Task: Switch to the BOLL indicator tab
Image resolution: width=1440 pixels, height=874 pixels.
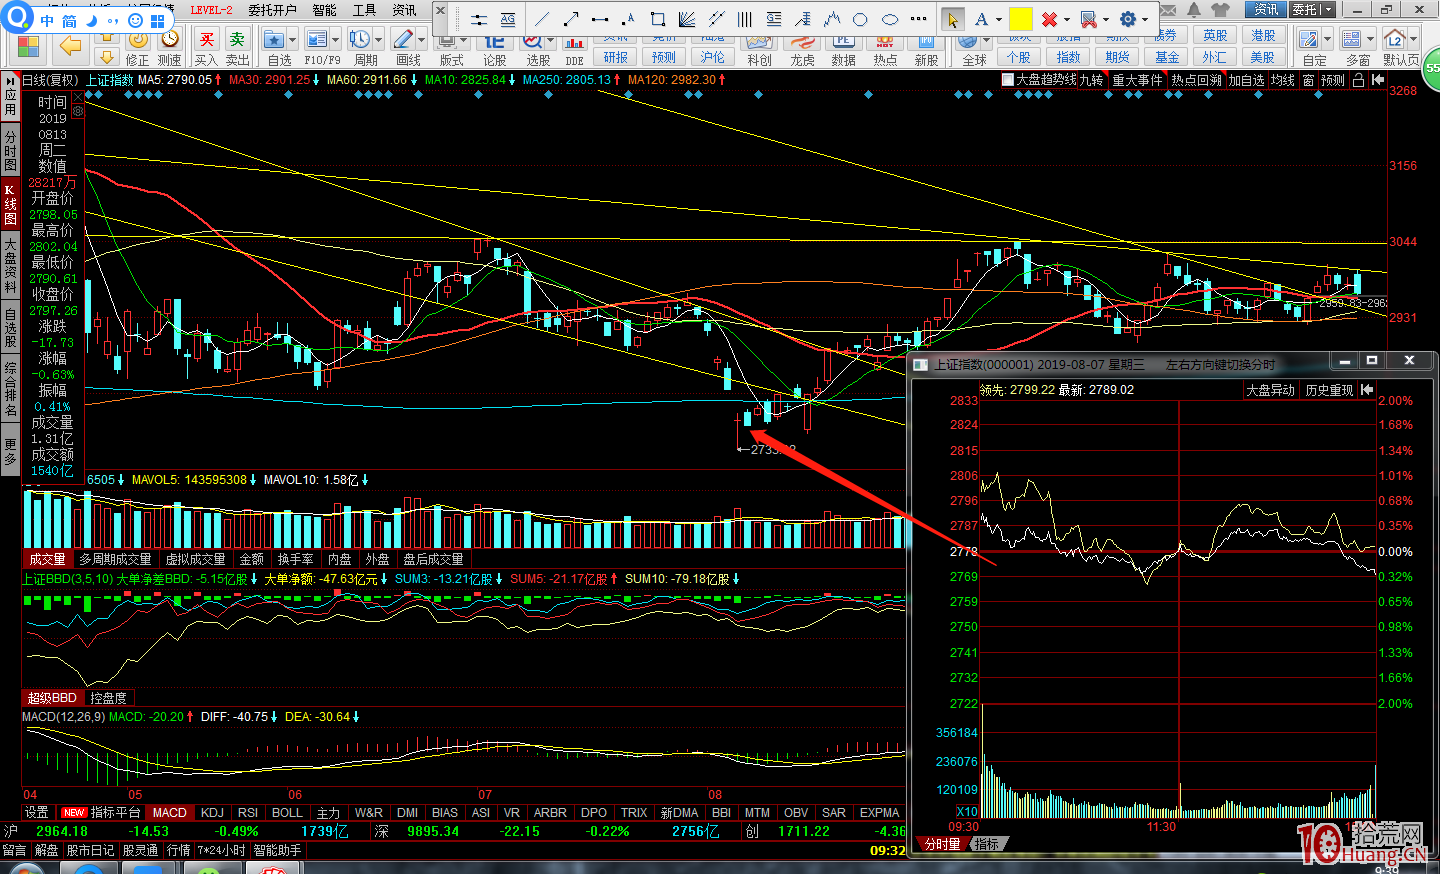Action: point(287,813)
